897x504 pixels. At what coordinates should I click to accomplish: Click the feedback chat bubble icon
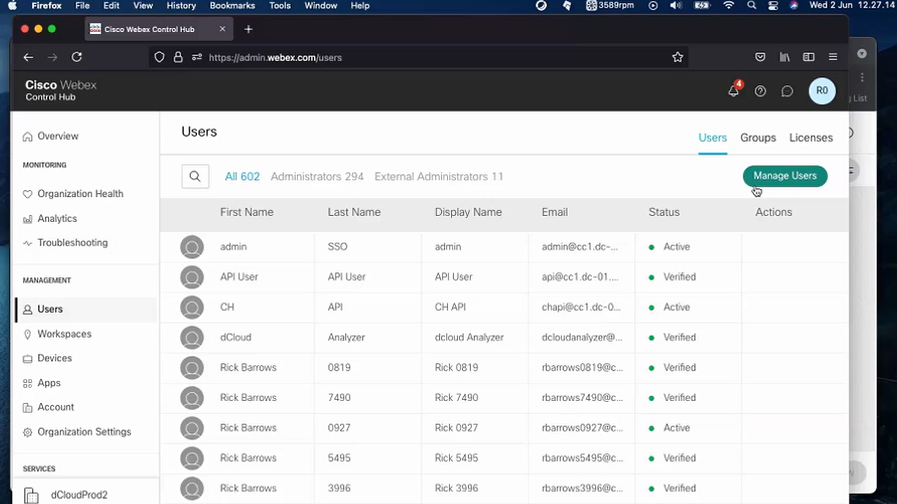click(x=787, y=91)
